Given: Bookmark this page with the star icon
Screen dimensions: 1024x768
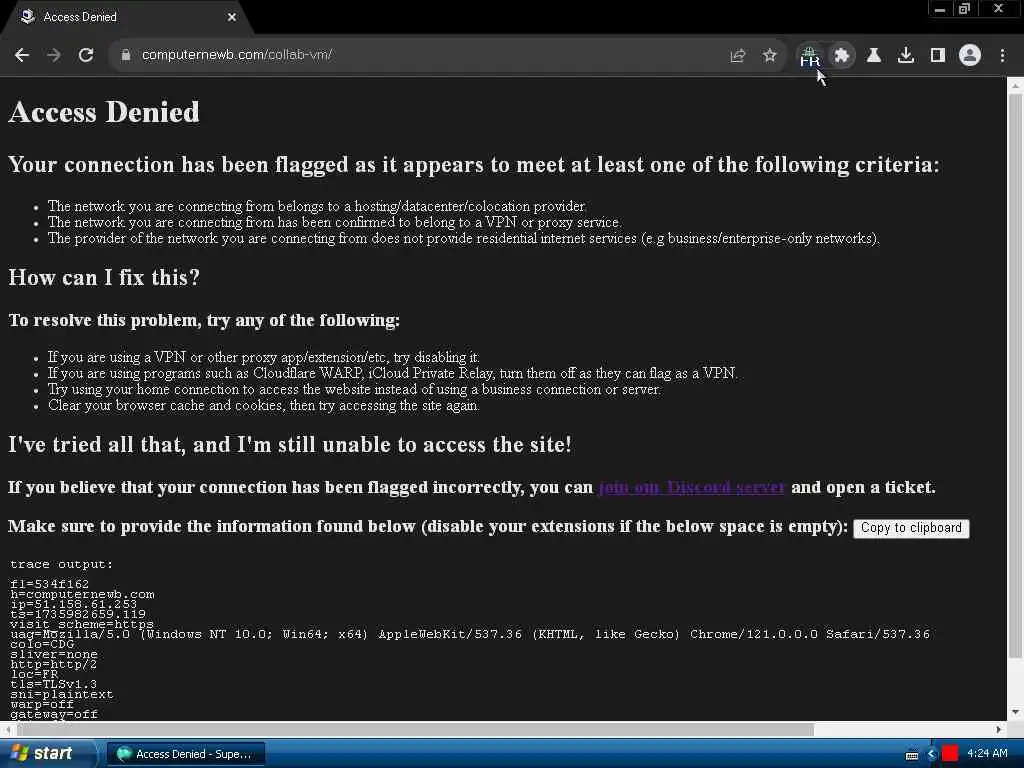Looking at the screenshot, I should coord(769,56).
